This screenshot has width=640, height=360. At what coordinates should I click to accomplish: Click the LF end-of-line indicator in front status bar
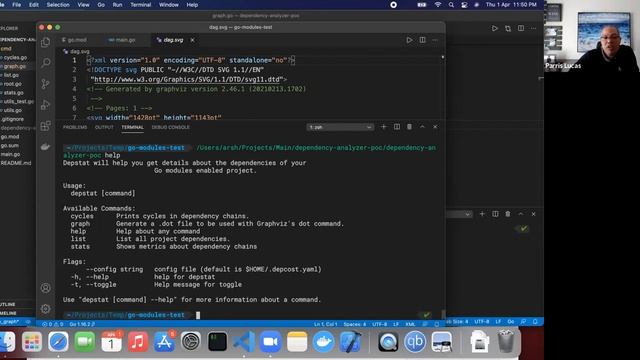point(396,324)
